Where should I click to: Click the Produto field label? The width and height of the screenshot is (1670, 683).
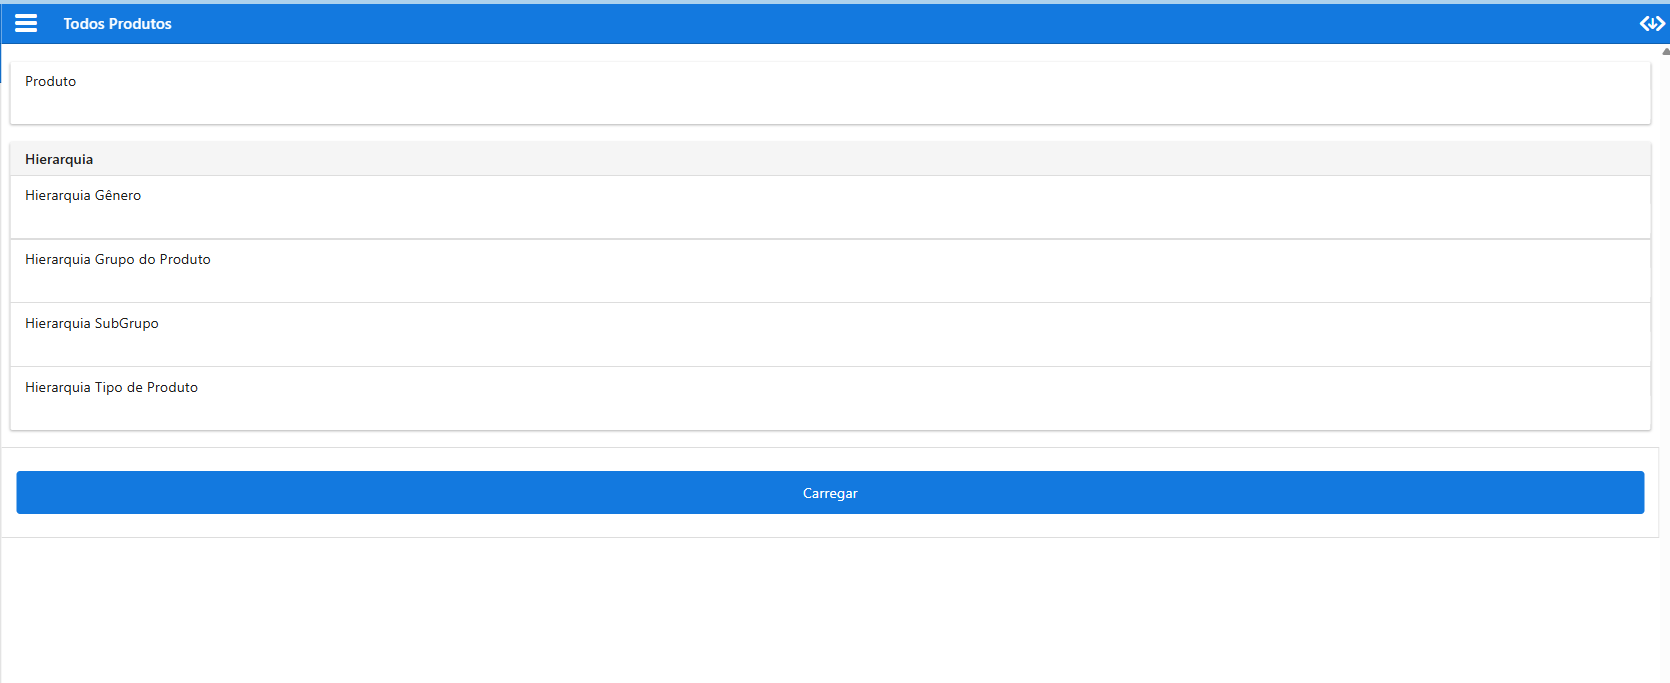pyautogui.click(x=50, y=81)
